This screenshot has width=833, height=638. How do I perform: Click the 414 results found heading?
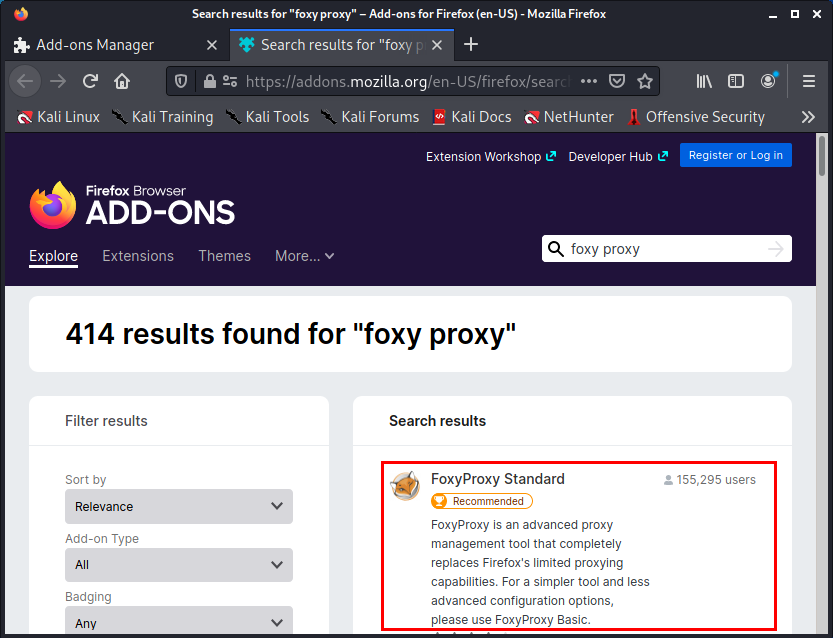[x=291, y=334]
